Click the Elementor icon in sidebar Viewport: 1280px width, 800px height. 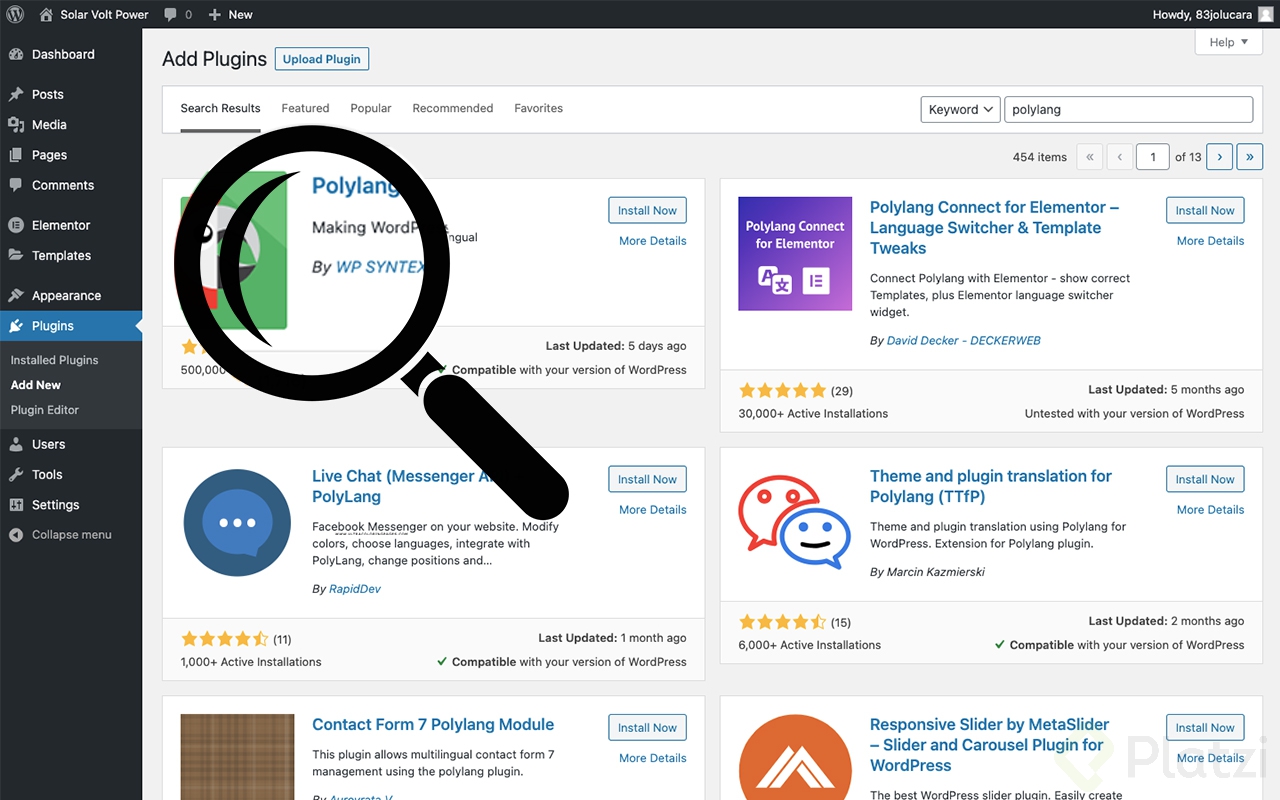(x=16, y=225)
